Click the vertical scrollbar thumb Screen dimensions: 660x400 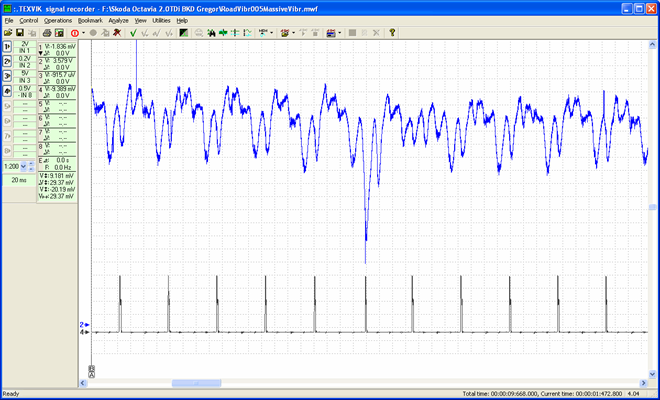(x=652, y=207)
